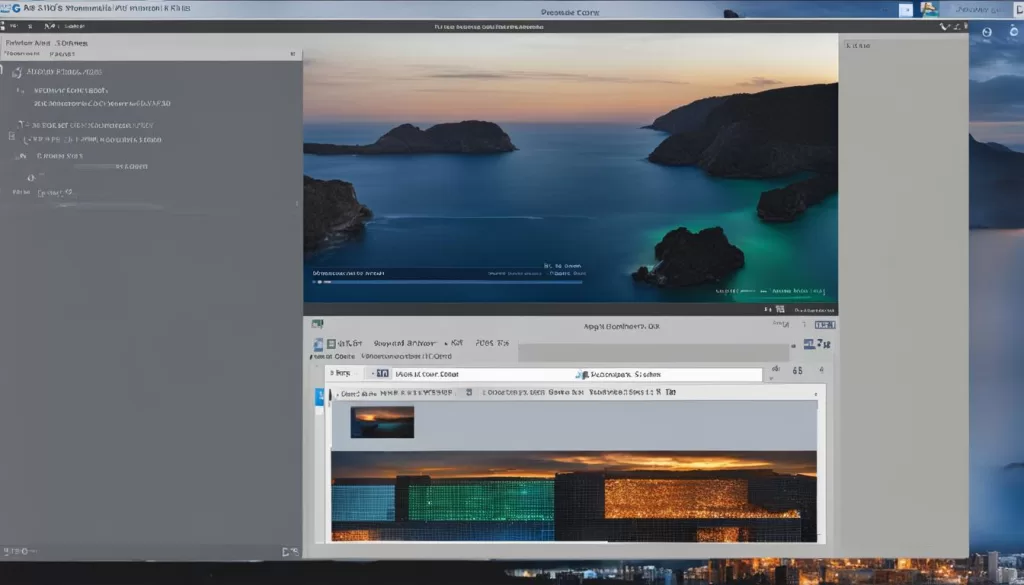Click the playback progress bar to seek

(450, 284)
